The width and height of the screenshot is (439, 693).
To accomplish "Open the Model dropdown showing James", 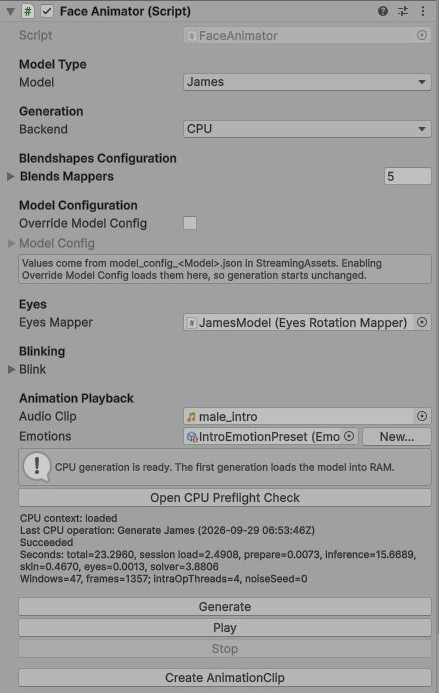I will point(307,82).
